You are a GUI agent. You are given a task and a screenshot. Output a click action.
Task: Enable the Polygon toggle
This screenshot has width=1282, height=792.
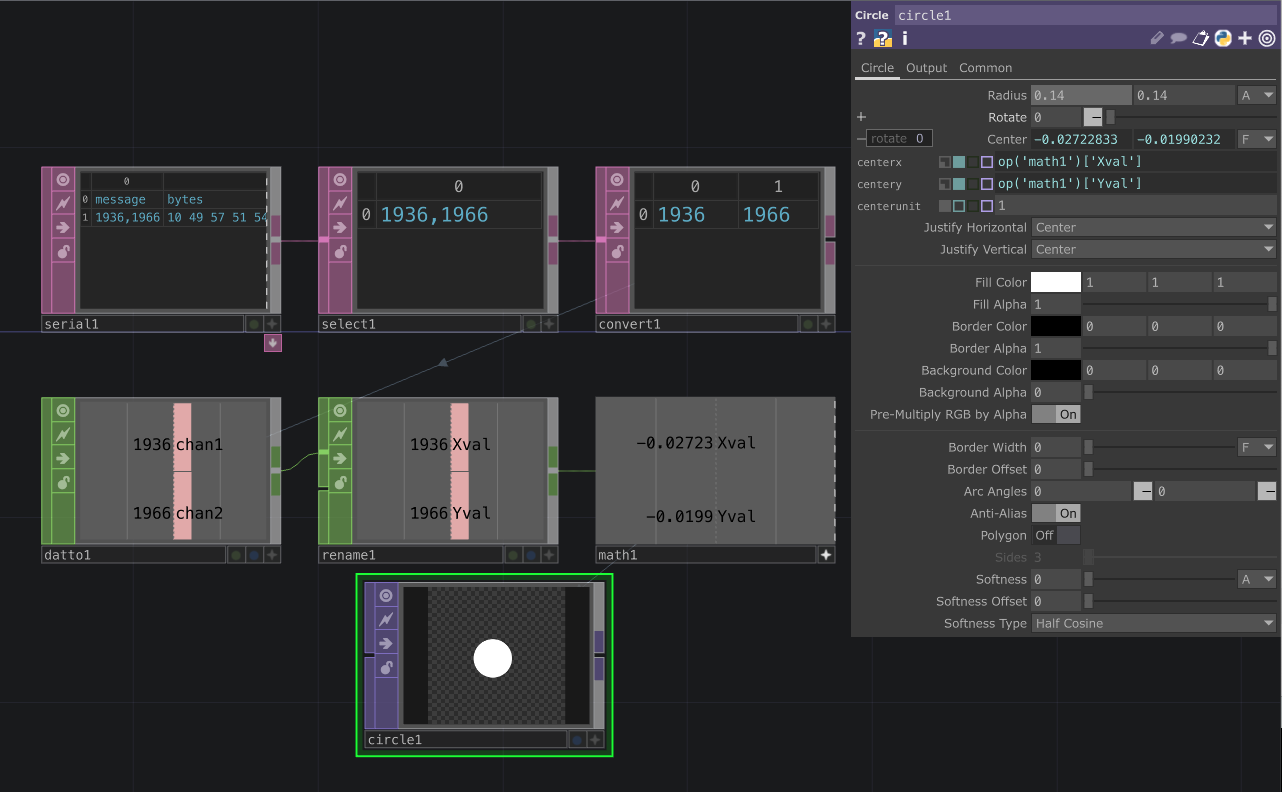pos(1056,535)
